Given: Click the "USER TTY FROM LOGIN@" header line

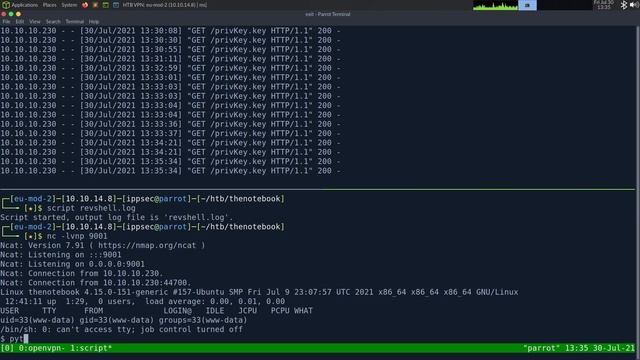Looking at the screenshot, I should point(156,311).
